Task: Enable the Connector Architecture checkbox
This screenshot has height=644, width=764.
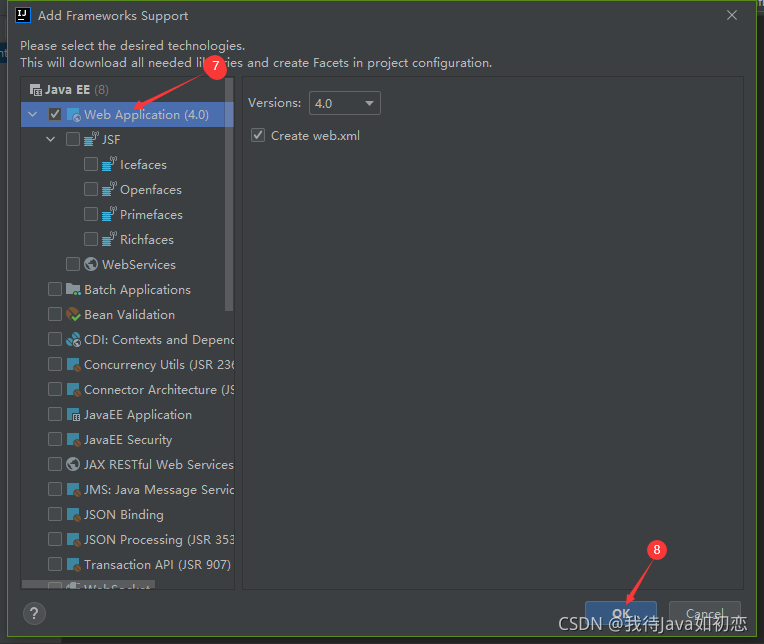Action: (55, 389)
